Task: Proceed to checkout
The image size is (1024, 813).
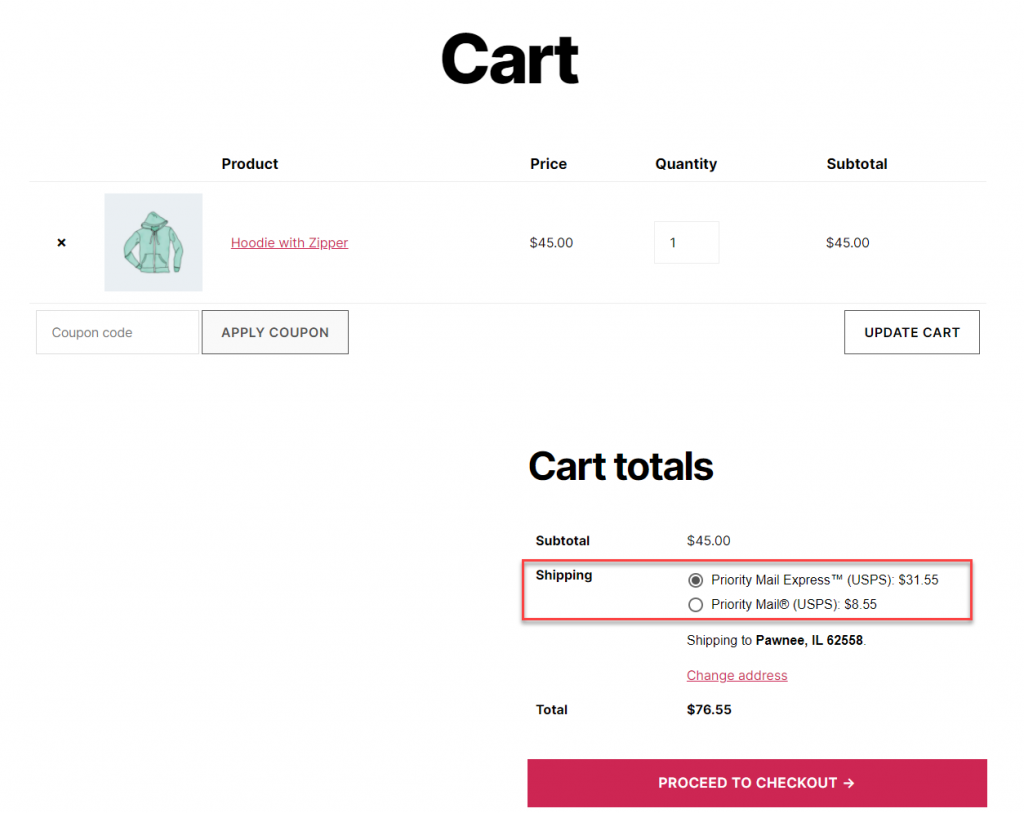Action: 757,783
